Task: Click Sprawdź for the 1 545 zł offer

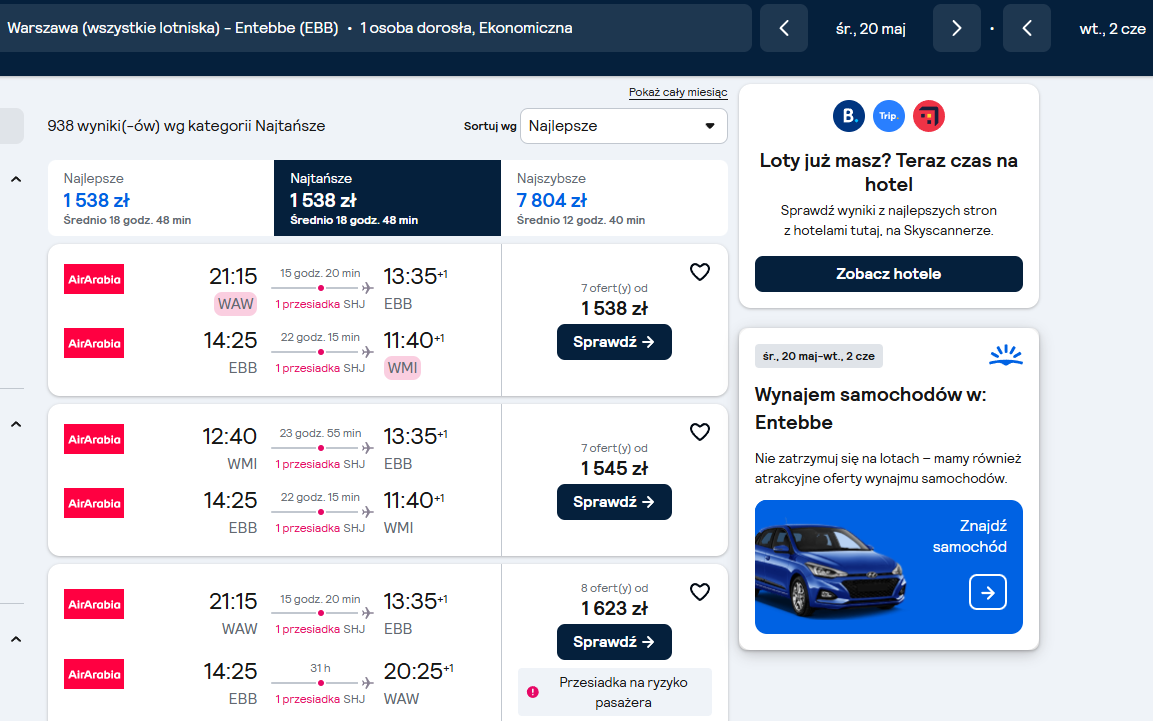Action: 614,502
